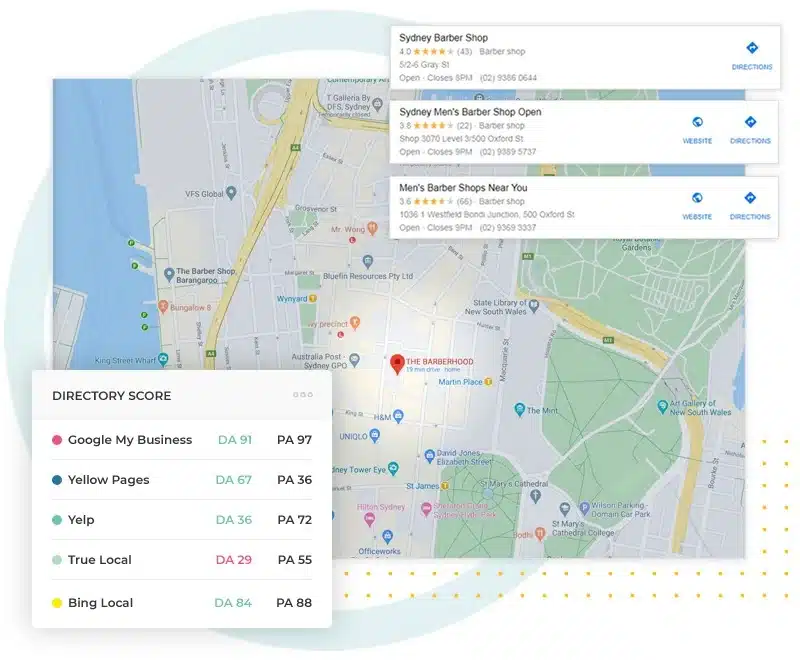Click Directions icon for Sydney Men's Barber Shop Open
This screenshot has height=660, width=800.
click(x=750, y=122)
